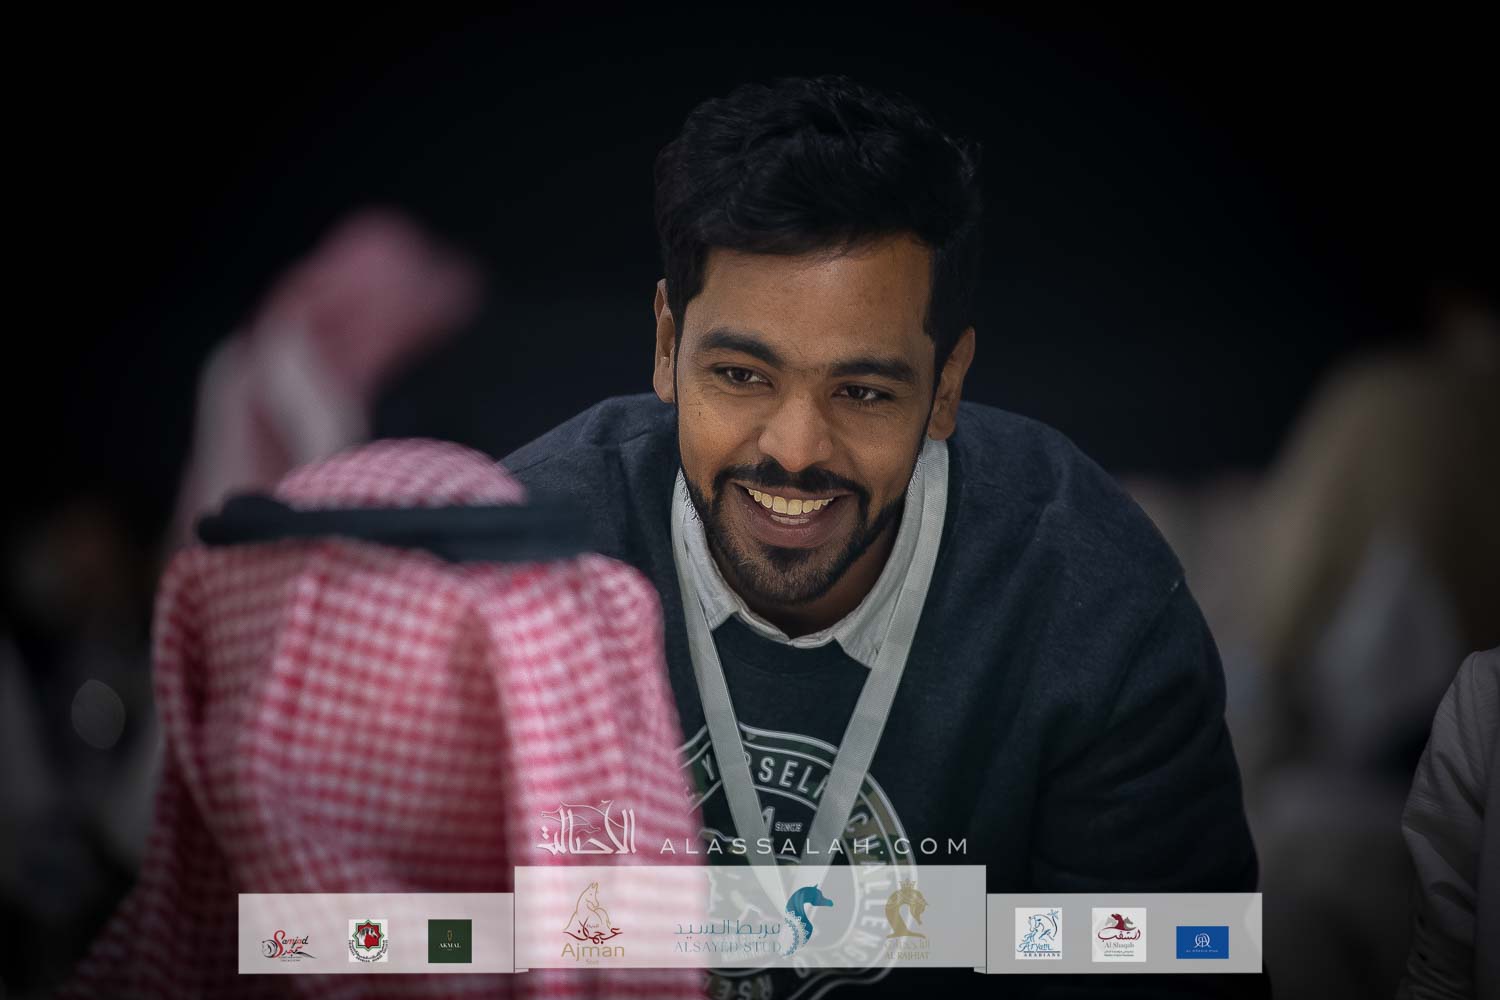Viewport: 1500px width, 1000px height.
Task: Click the red and green crest emblem logo
Action: click(x=365, y=941)
